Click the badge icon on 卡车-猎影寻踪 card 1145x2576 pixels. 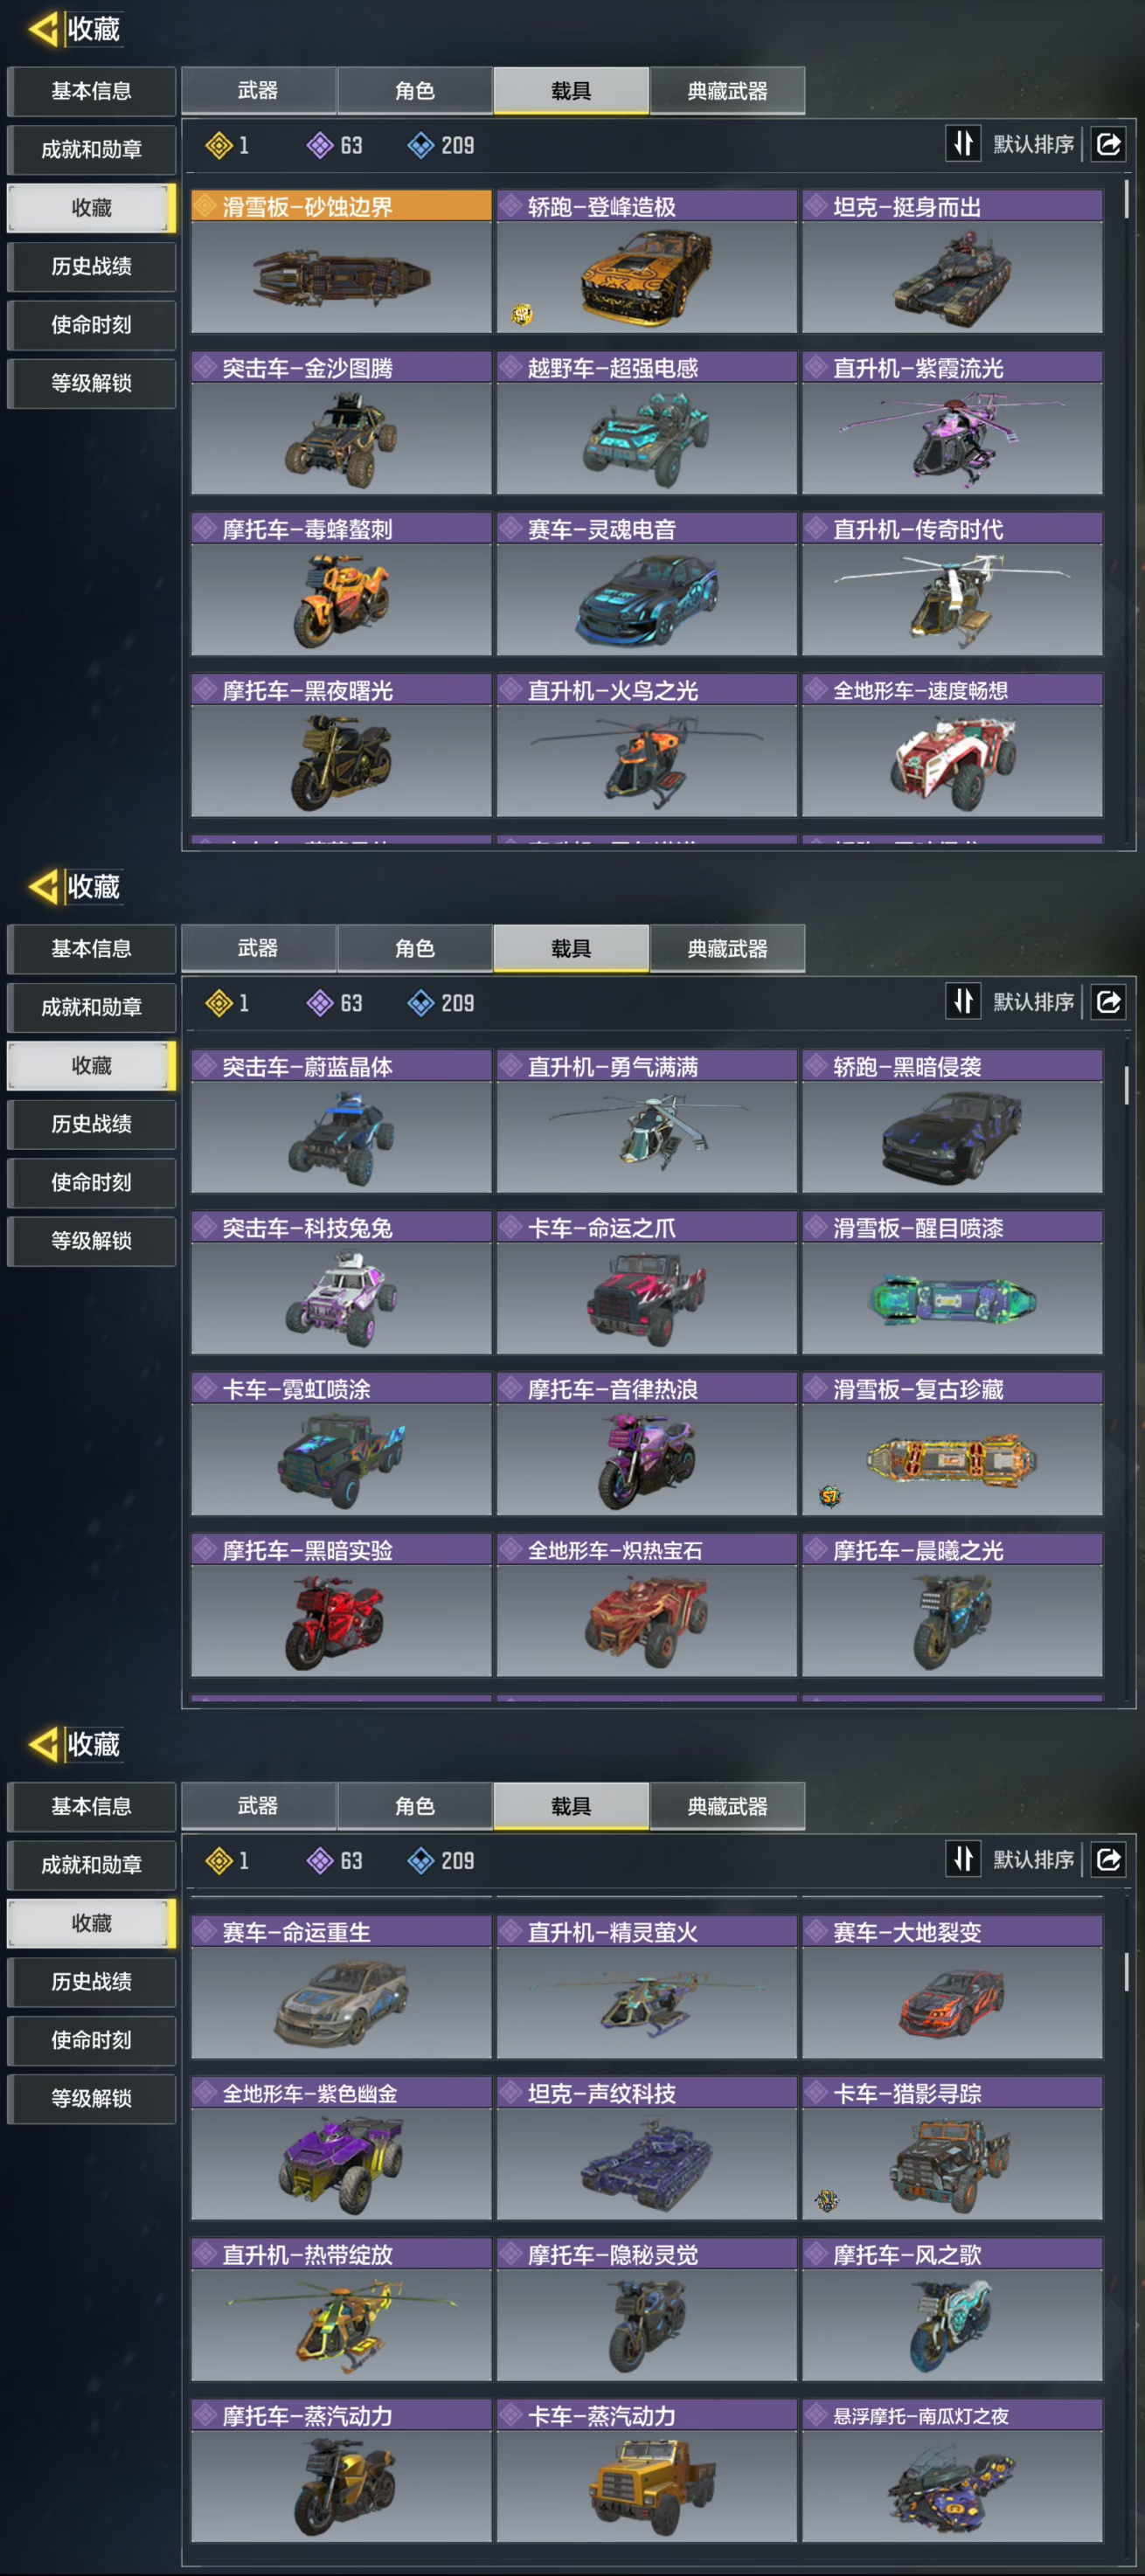pyautogui.click(x=827, y=2201)
